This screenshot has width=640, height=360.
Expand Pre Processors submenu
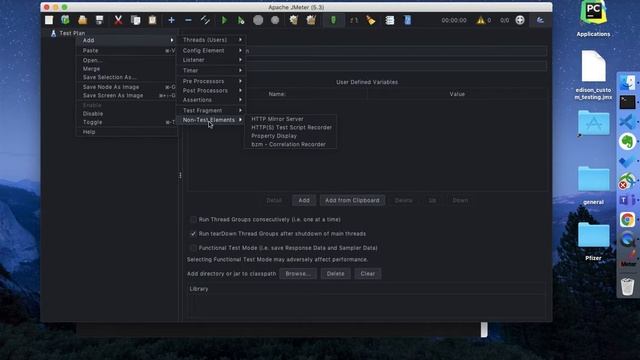211,81
